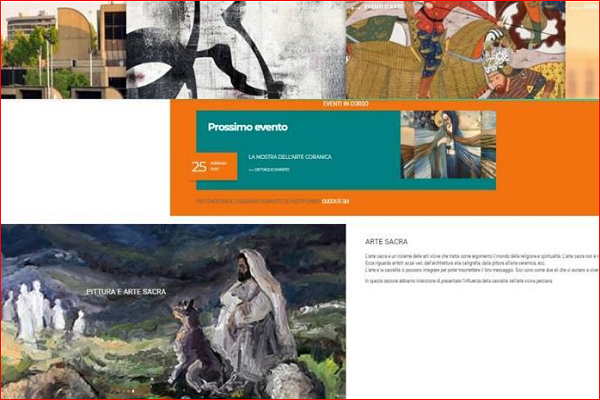Screen dimensions: 600x400
Task: Click the PITTURA E ARTE SACRA caption
Action: pyautogui.click(x=126, y=292)
